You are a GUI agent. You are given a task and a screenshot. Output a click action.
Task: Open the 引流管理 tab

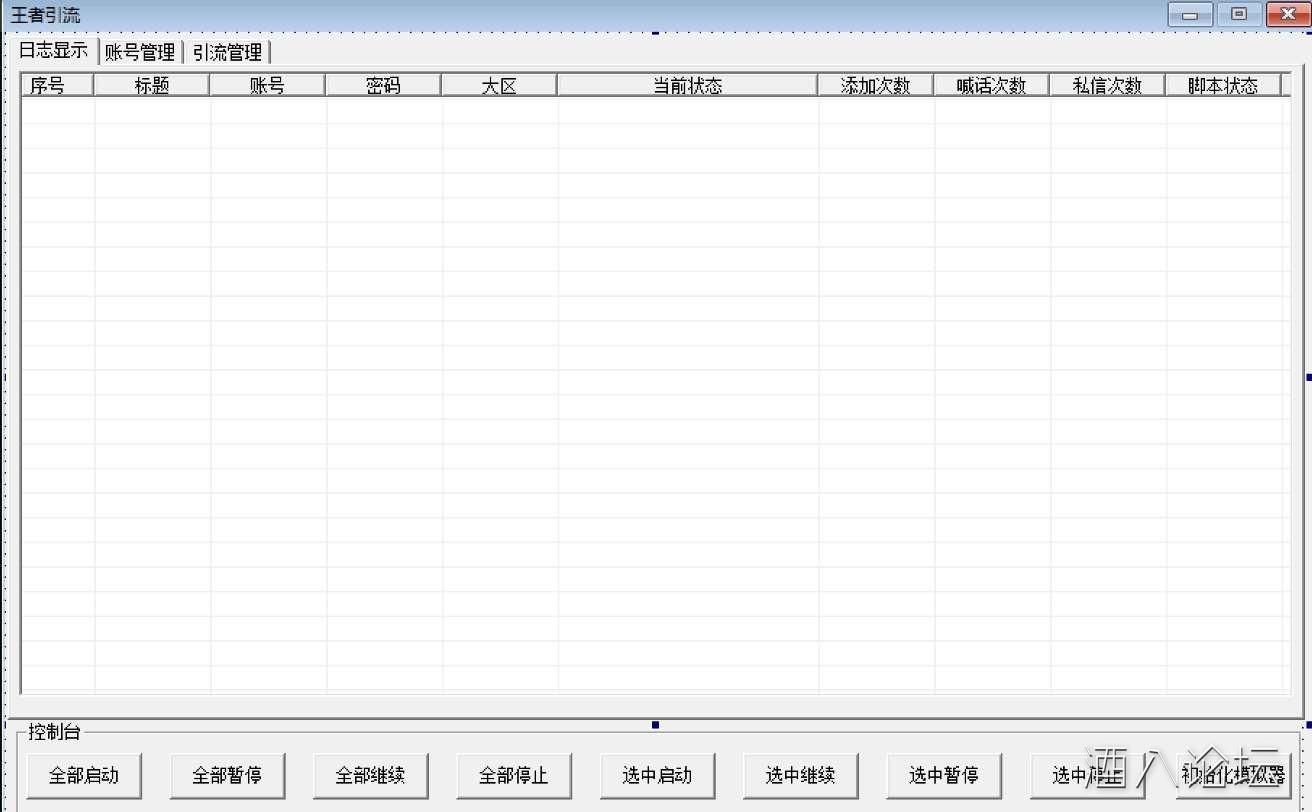click(227, 53)
